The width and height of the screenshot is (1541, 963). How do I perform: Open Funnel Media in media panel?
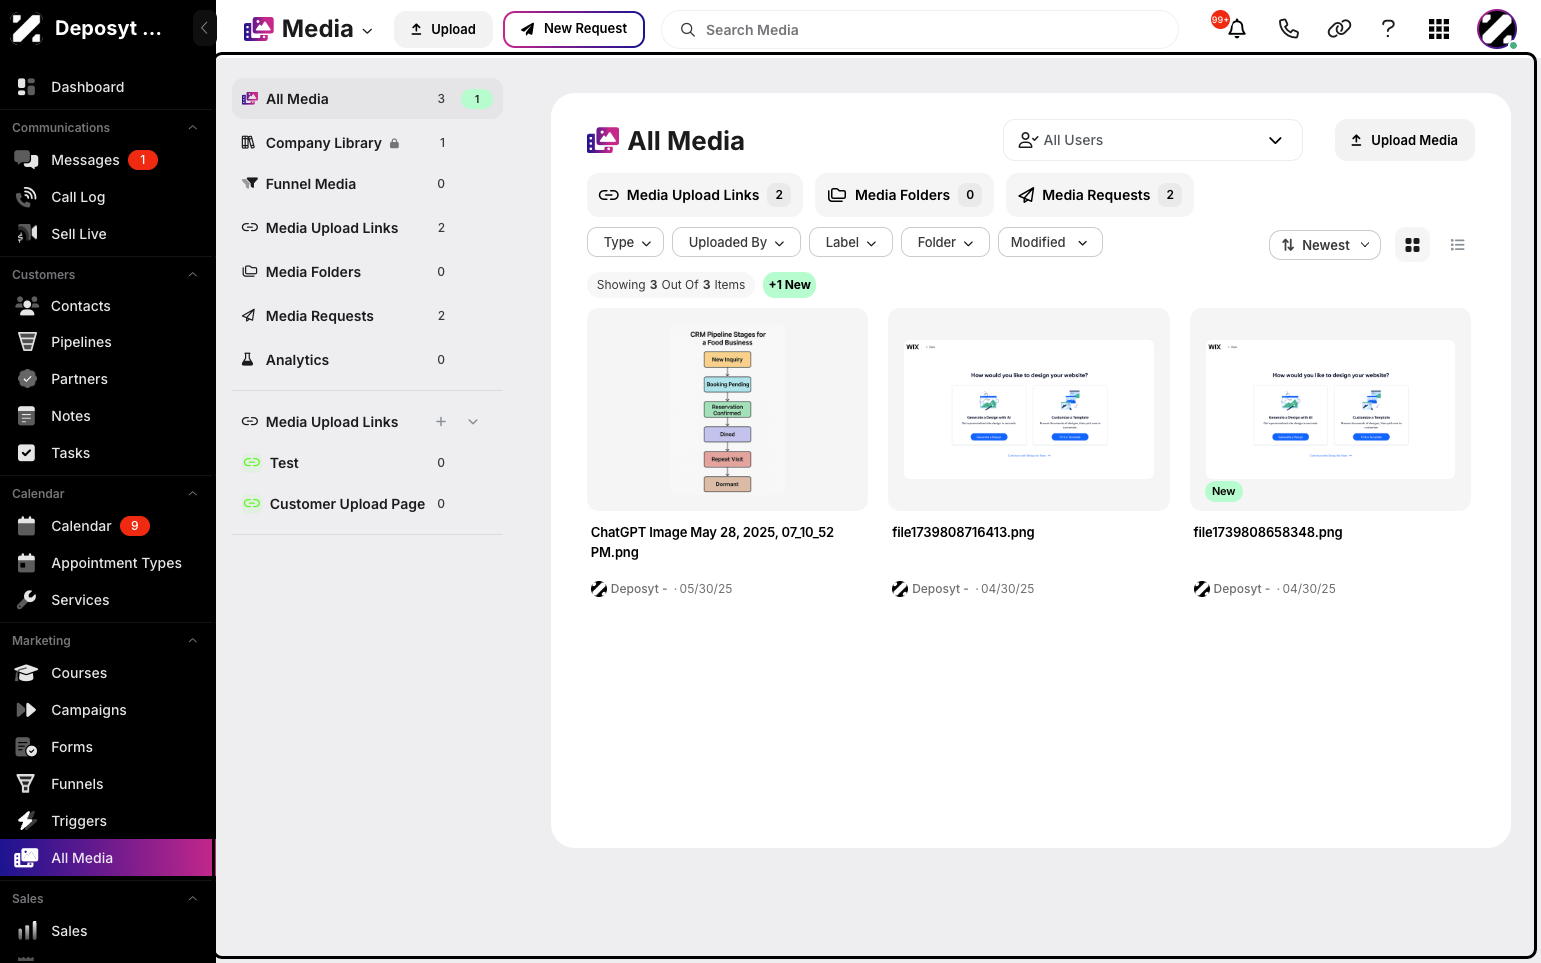point(367,184)
